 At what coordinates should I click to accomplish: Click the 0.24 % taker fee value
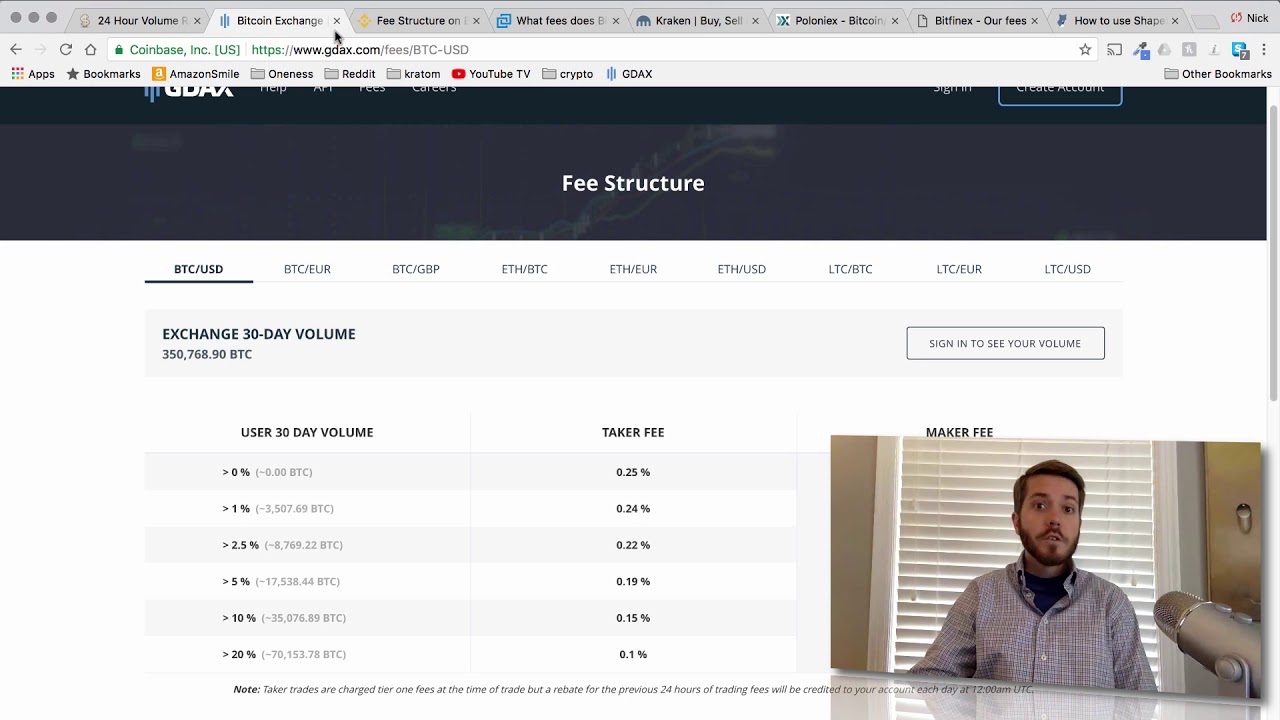633,508
